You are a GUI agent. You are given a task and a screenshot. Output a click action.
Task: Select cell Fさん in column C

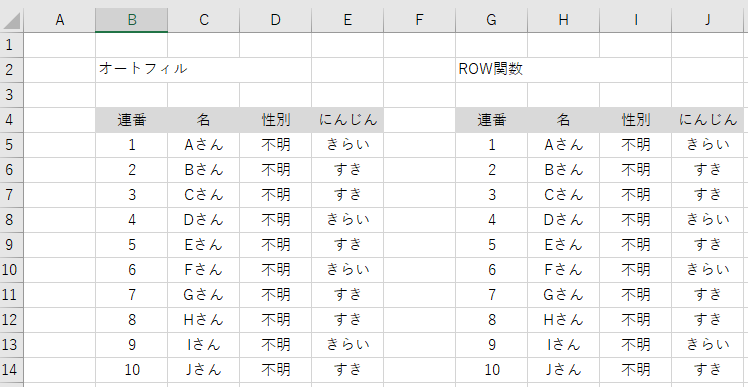click(204, 270)
